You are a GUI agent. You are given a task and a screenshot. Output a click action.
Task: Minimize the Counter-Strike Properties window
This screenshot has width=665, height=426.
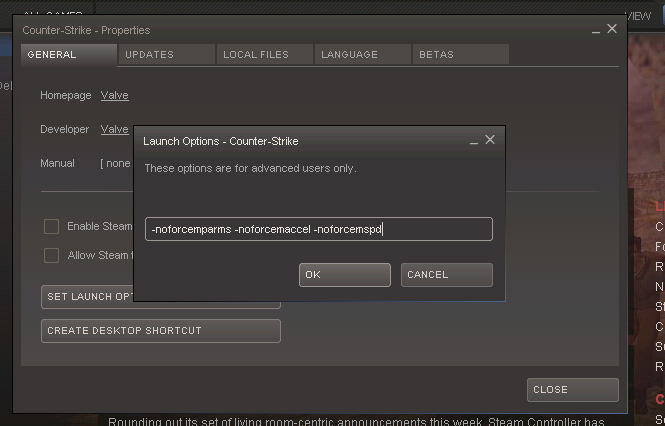(595, 31)
